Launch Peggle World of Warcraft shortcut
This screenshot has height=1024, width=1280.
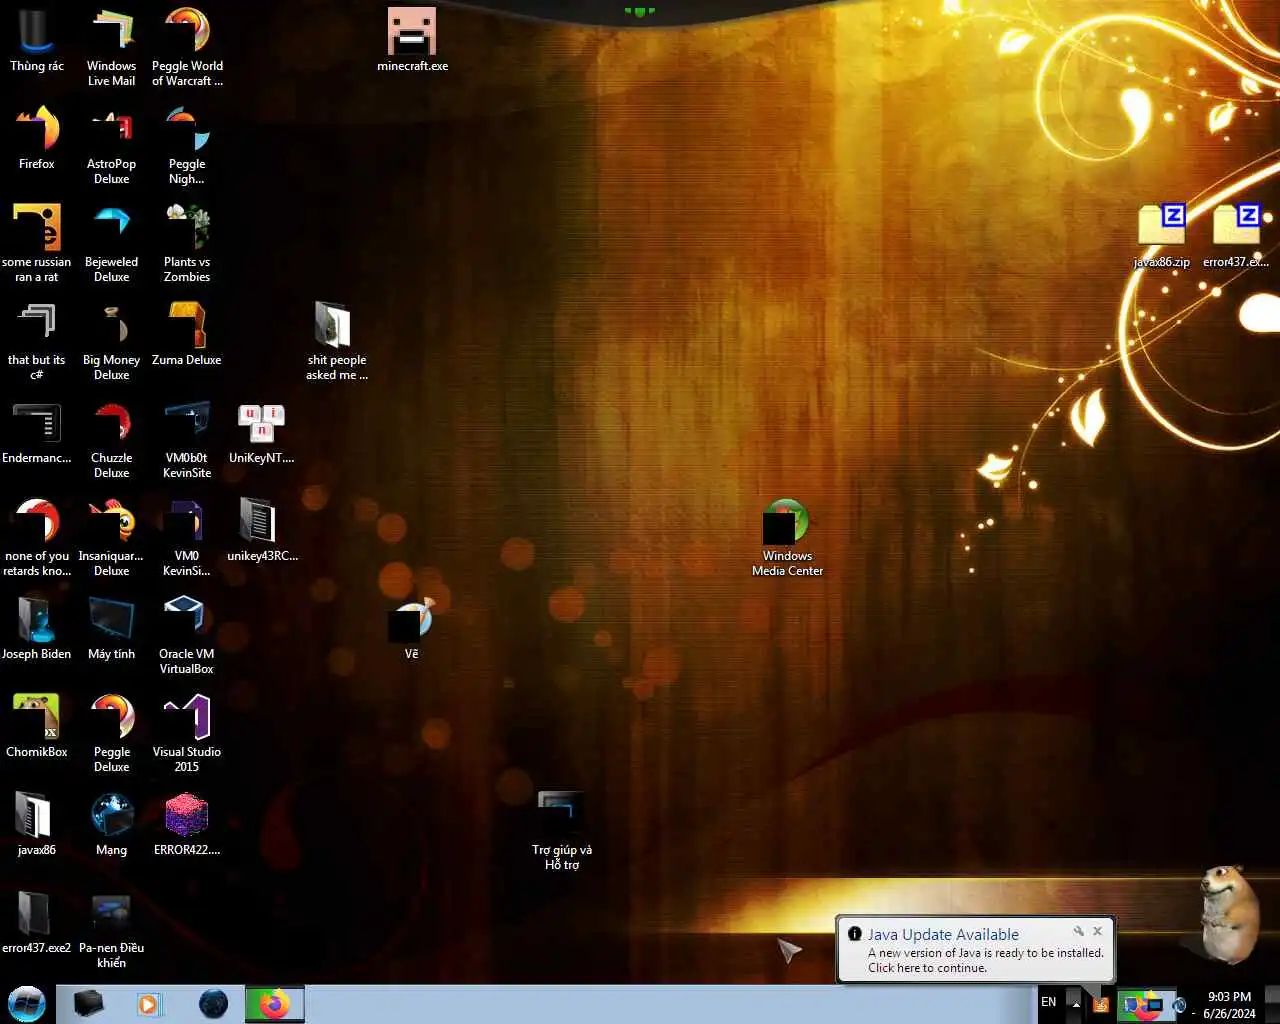click(x=187, y=47)
